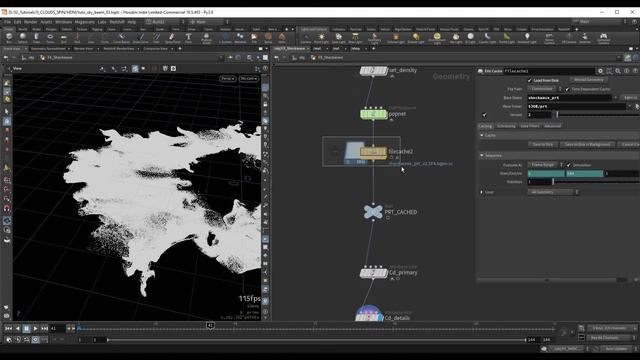Viewport: 640px width, 360px height.
Task: Select the Box shelf tool
Action: 9,38
